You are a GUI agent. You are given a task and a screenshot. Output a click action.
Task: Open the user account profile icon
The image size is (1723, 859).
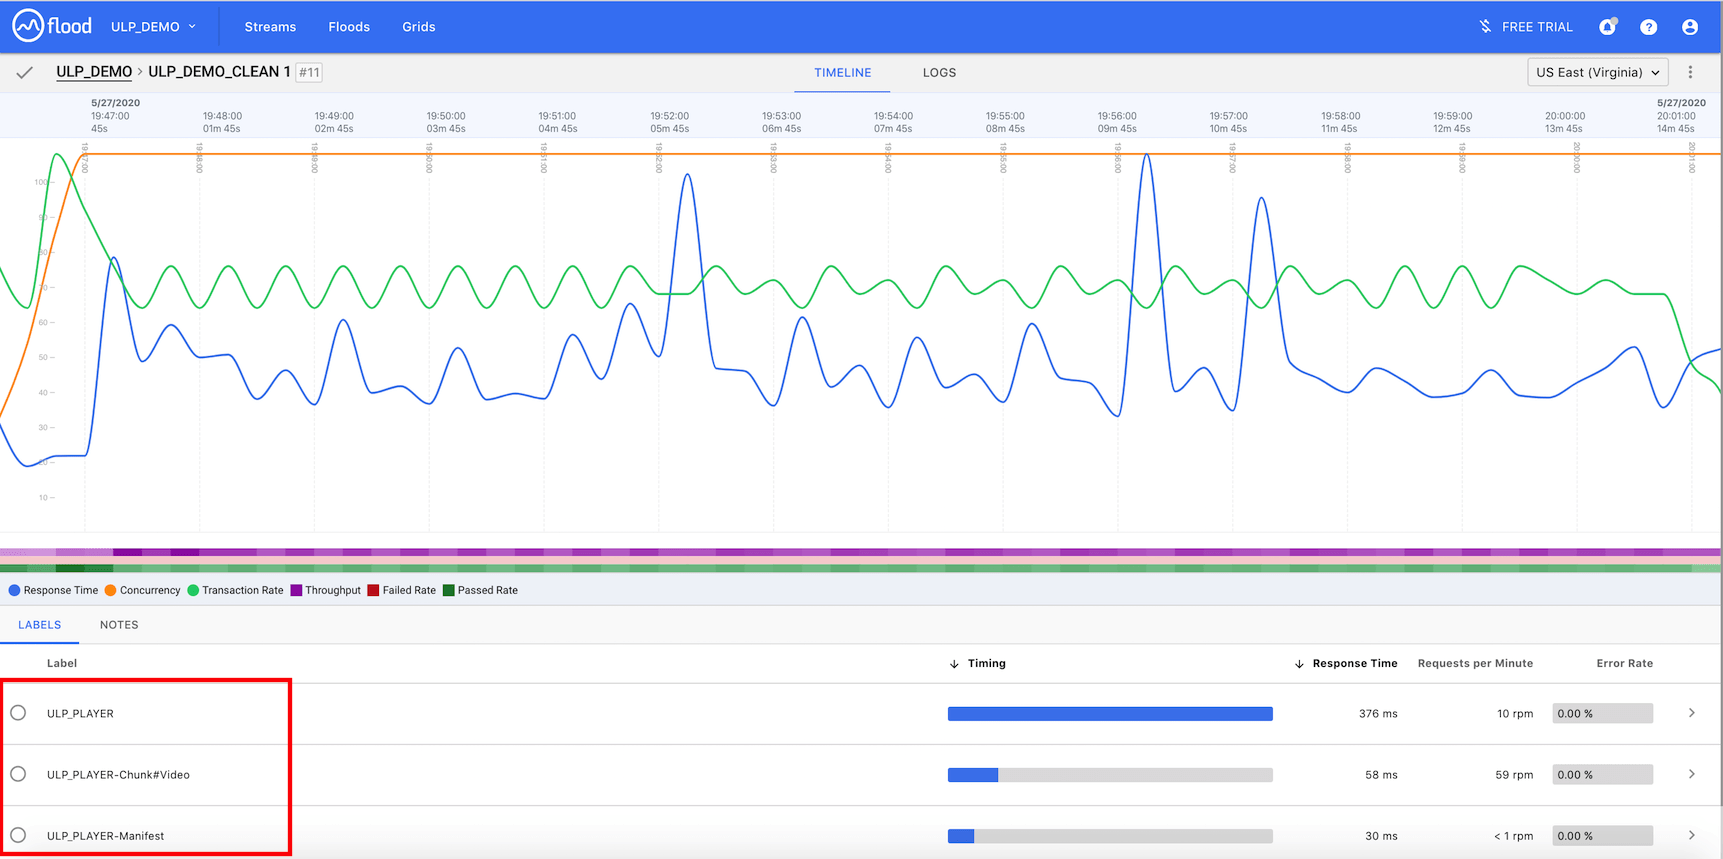tap(1690, 27)
